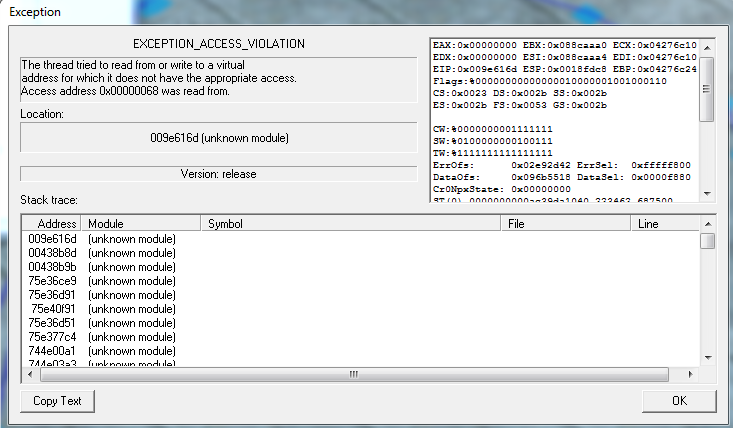Click the EAX register line
The height and width of the screenshot is (428, 733).
coord(565,45)
